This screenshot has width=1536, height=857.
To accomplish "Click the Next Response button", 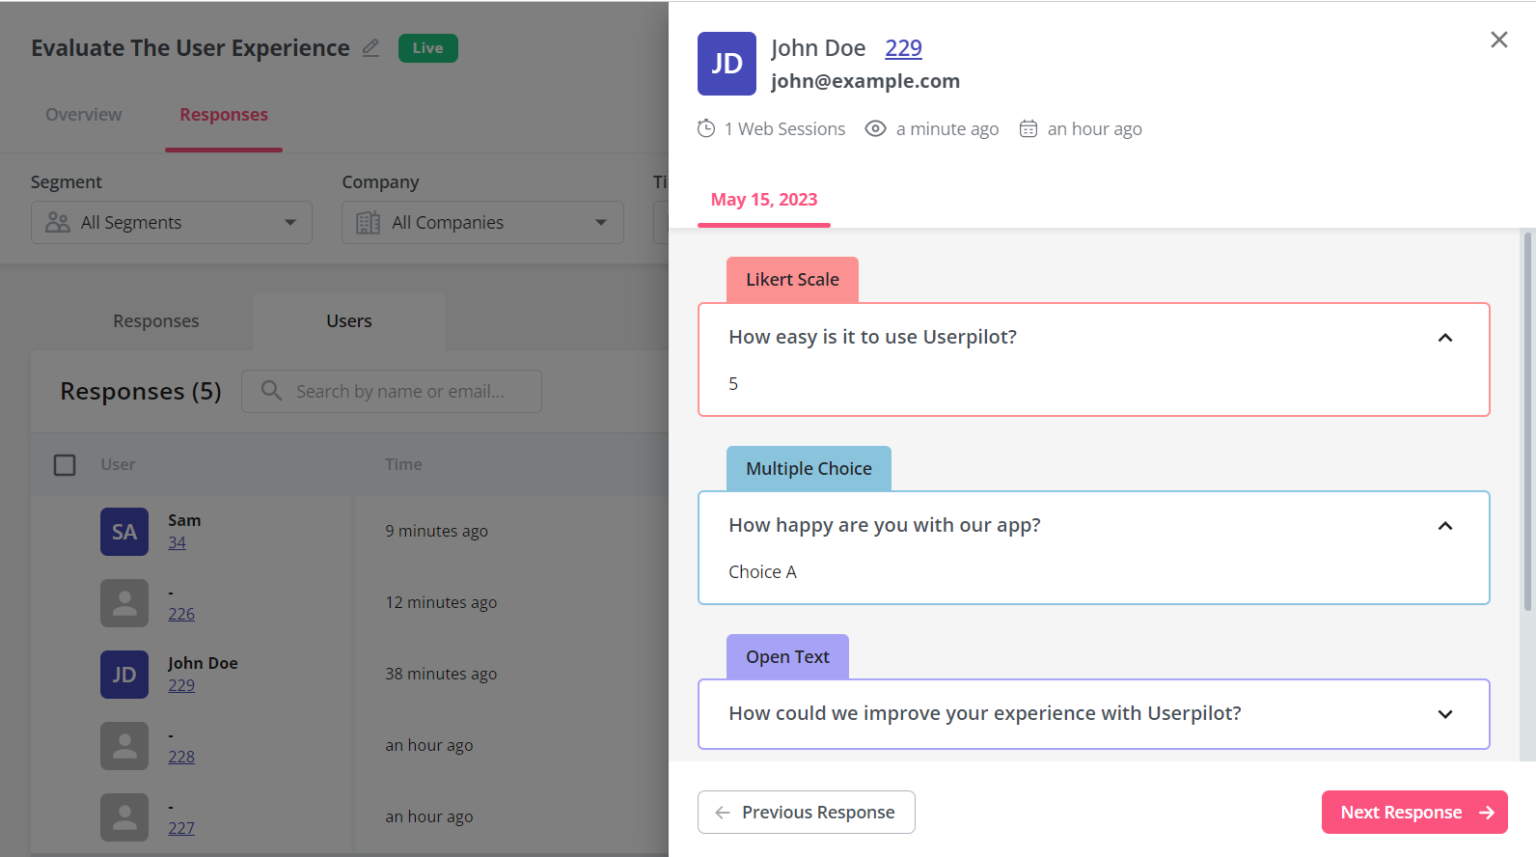I will pos(1414,812).
